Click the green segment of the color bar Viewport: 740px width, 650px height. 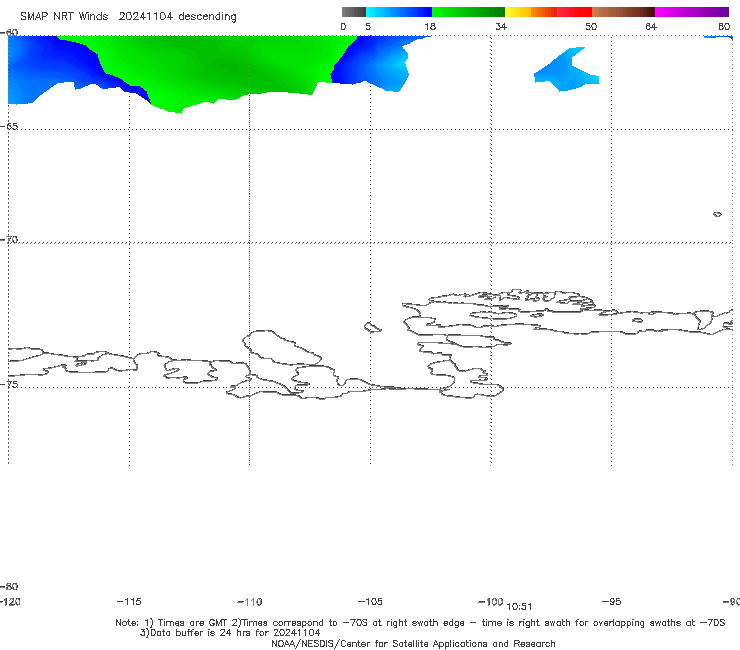pos(468,12)
